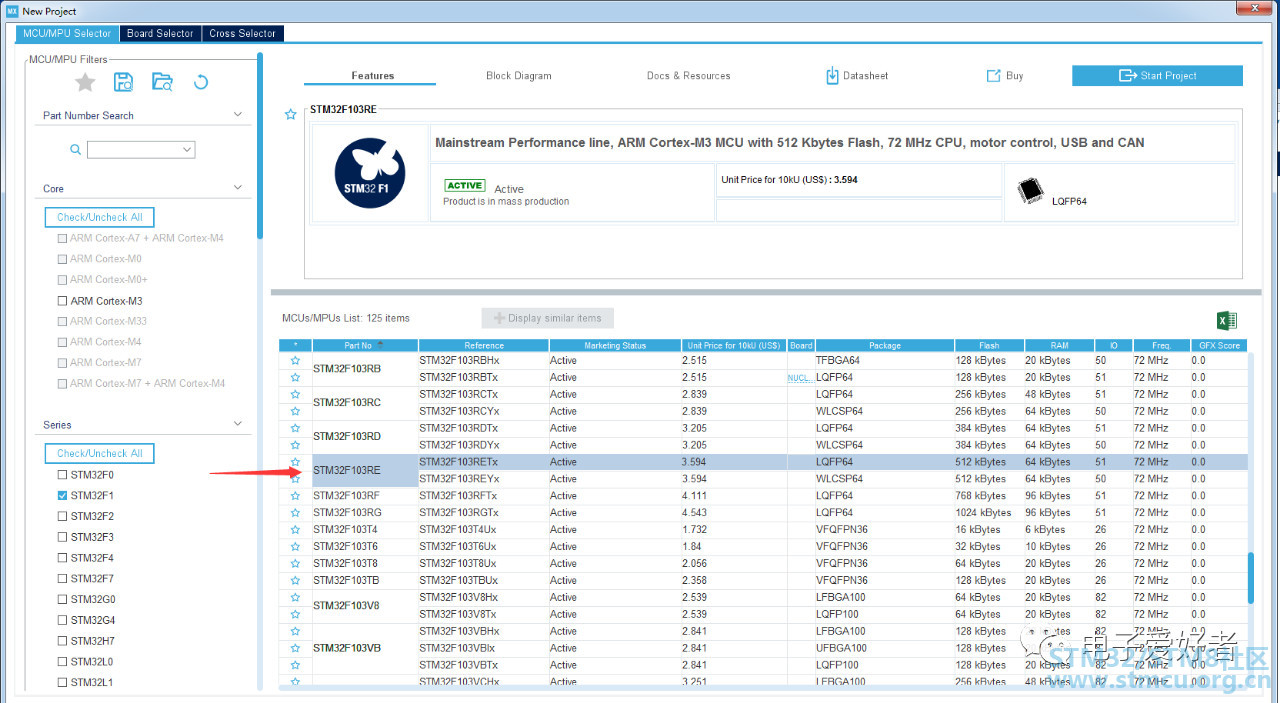Image resolution: width=1280 pixels, height=703 pixels.
Task: Sort by Marketing Status column
Action: 615,345
